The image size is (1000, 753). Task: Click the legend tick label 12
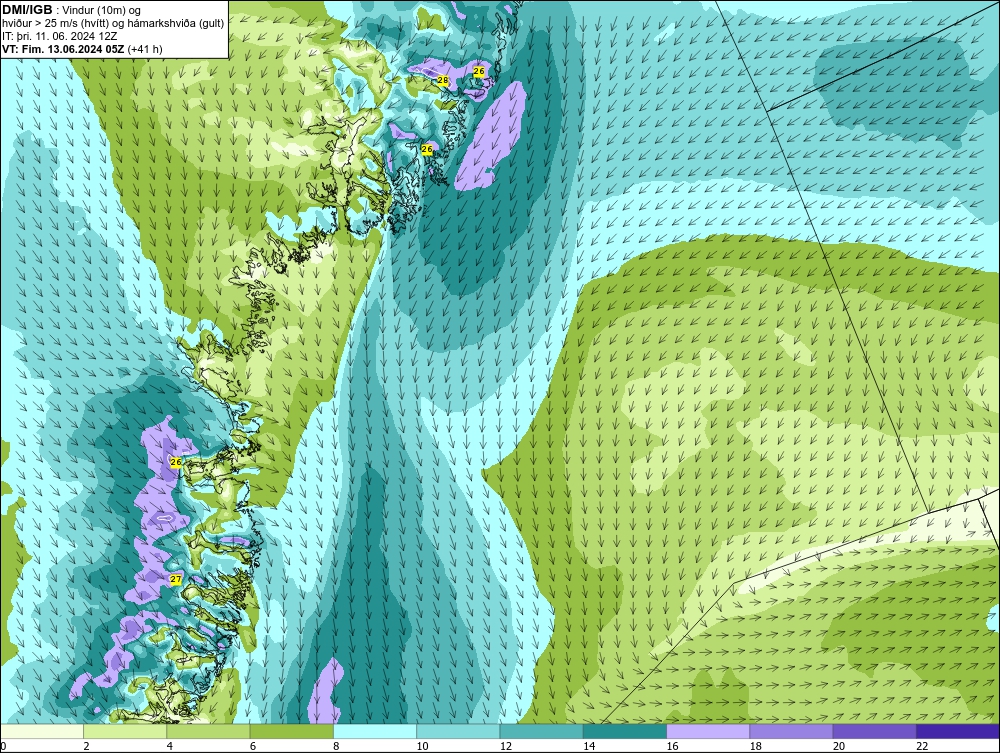[x=506, y=746]
